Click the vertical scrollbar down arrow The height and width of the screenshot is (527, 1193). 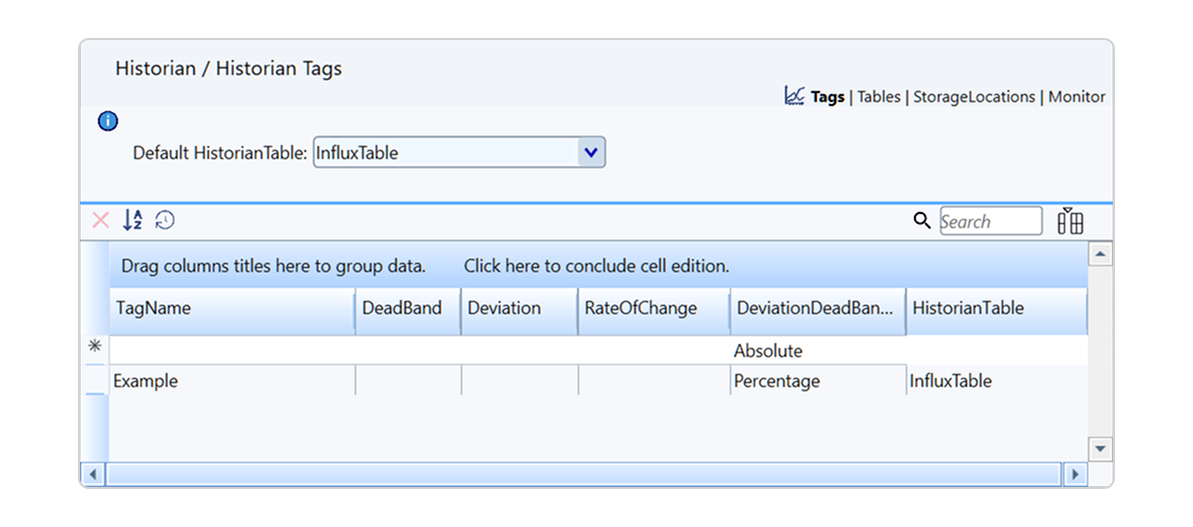1100,449
